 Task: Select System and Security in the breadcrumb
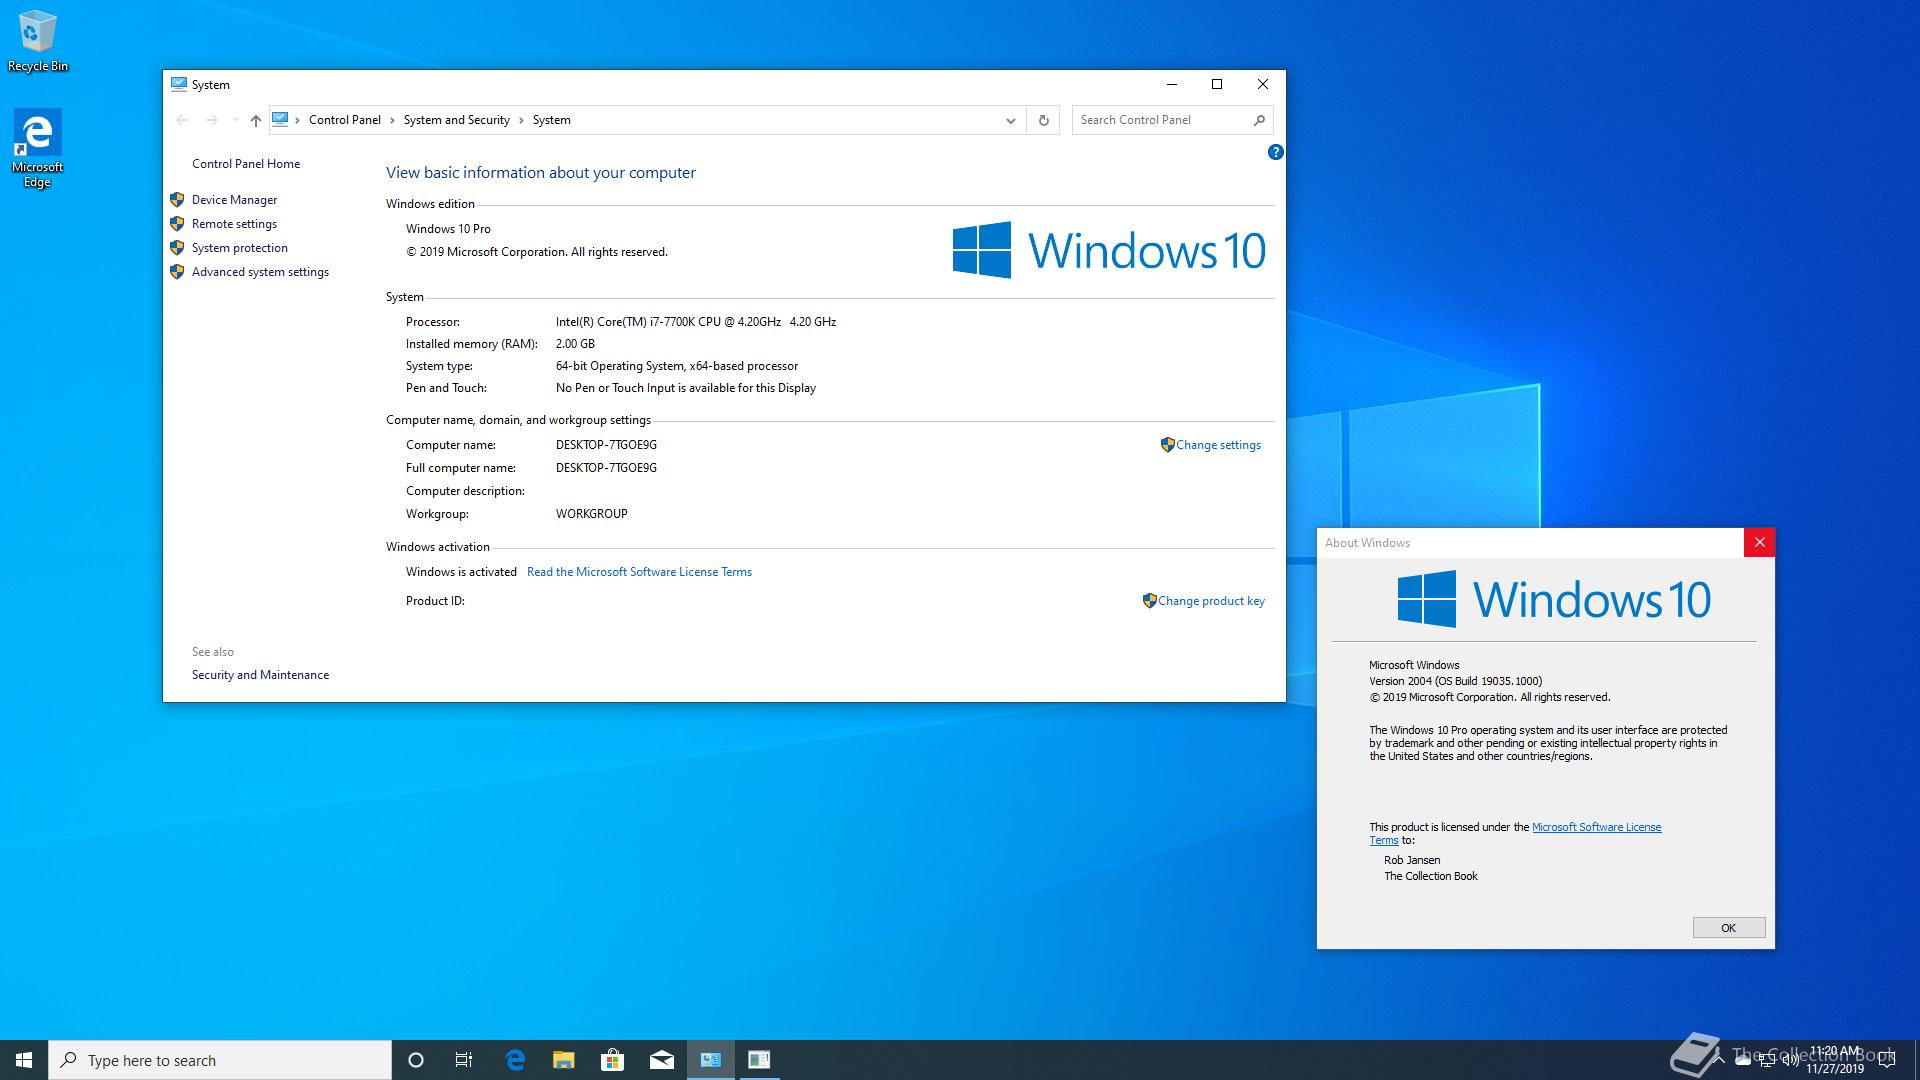coord(457,120)
